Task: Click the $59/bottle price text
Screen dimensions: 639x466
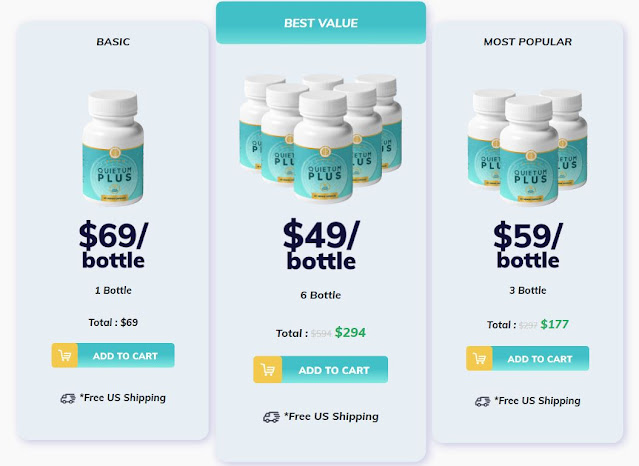Action: click(x=528, y=245)
